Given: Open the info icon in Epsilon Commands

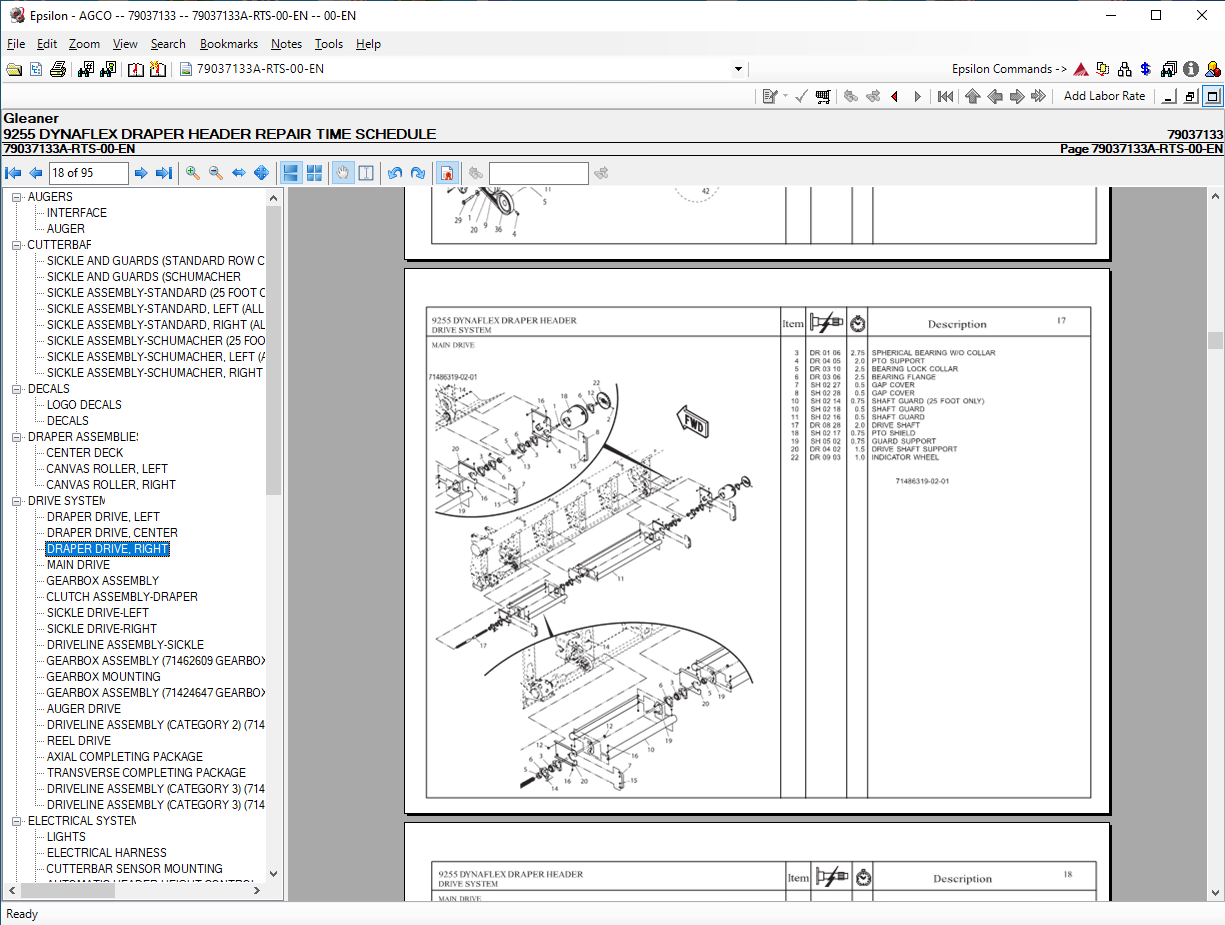Looking at the screenshot, I should click(x=1190, y=69).
